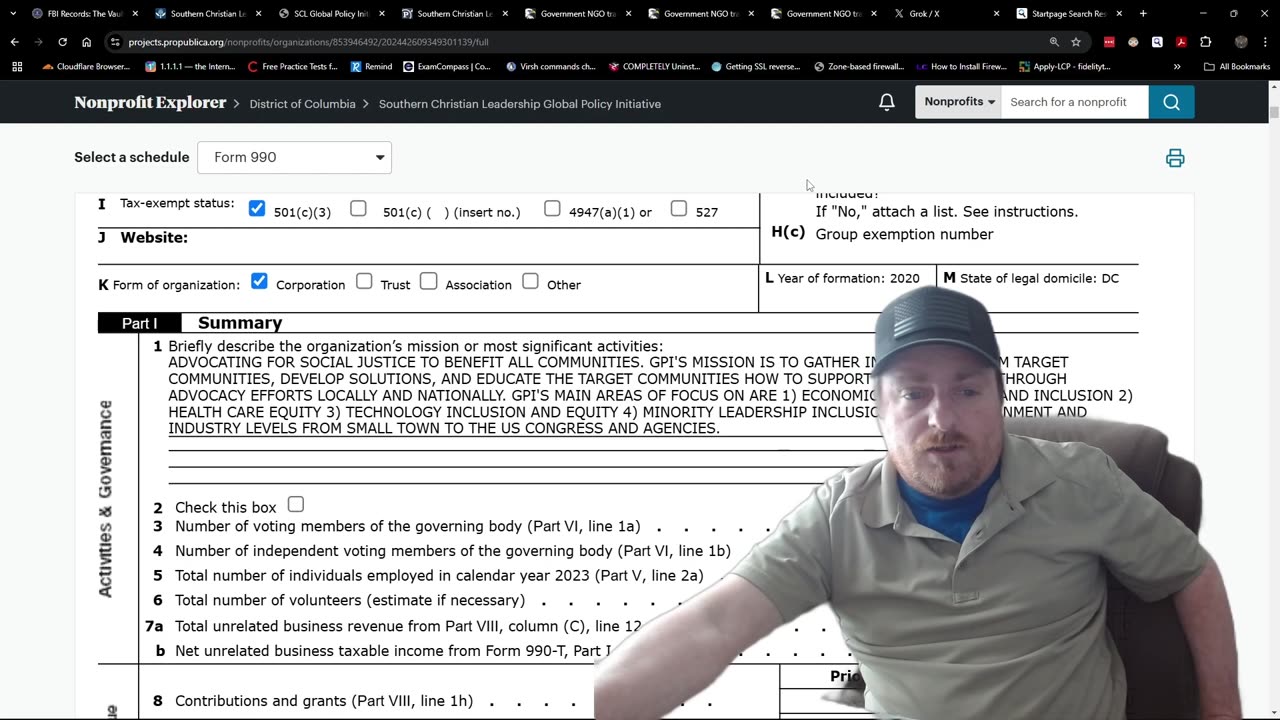Switch to Grok / X tab
The width and height of the screenshot is (1280, 720).
[x=948, y=14]
